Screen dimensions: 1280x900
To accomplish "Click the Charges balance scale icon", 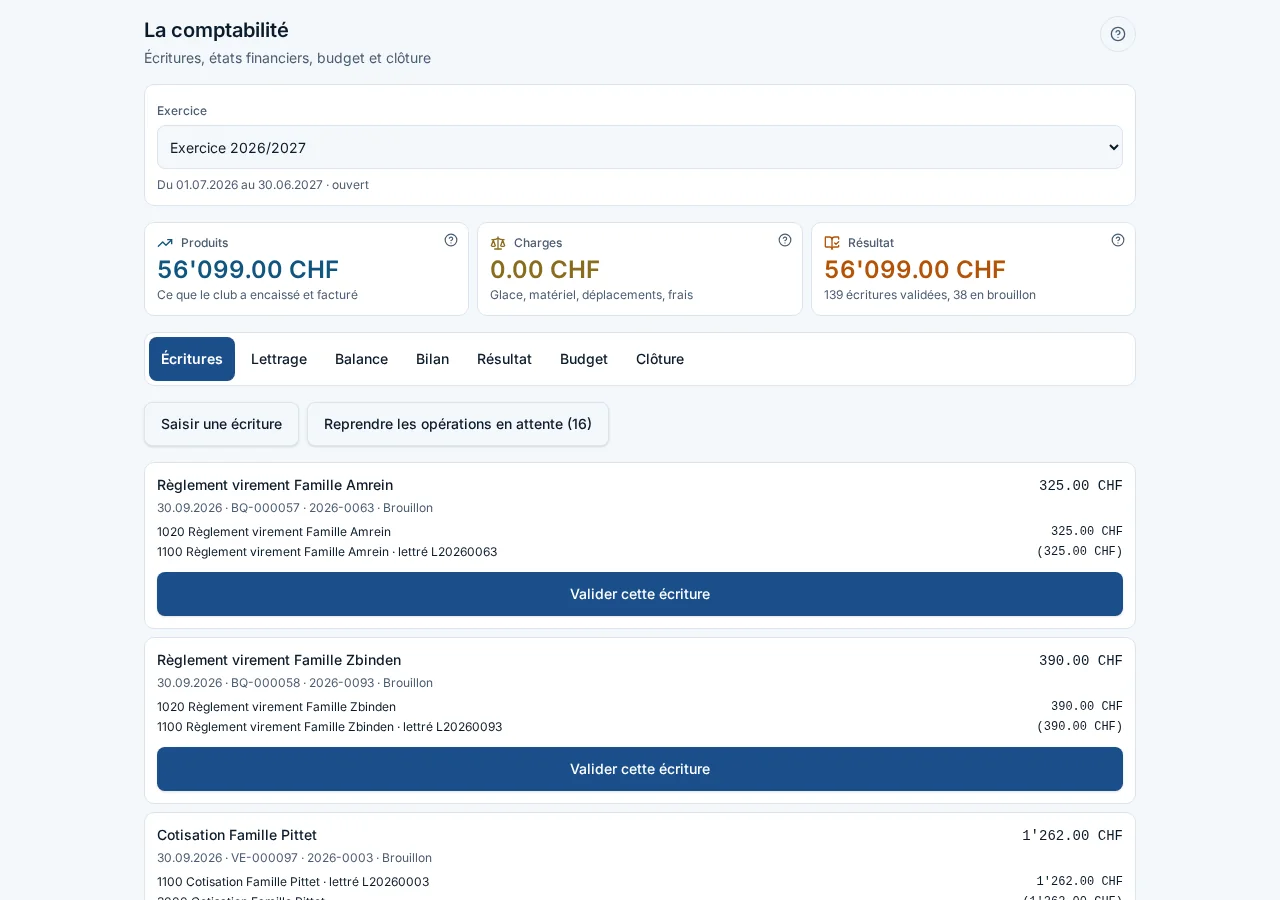I will [498, 243].
